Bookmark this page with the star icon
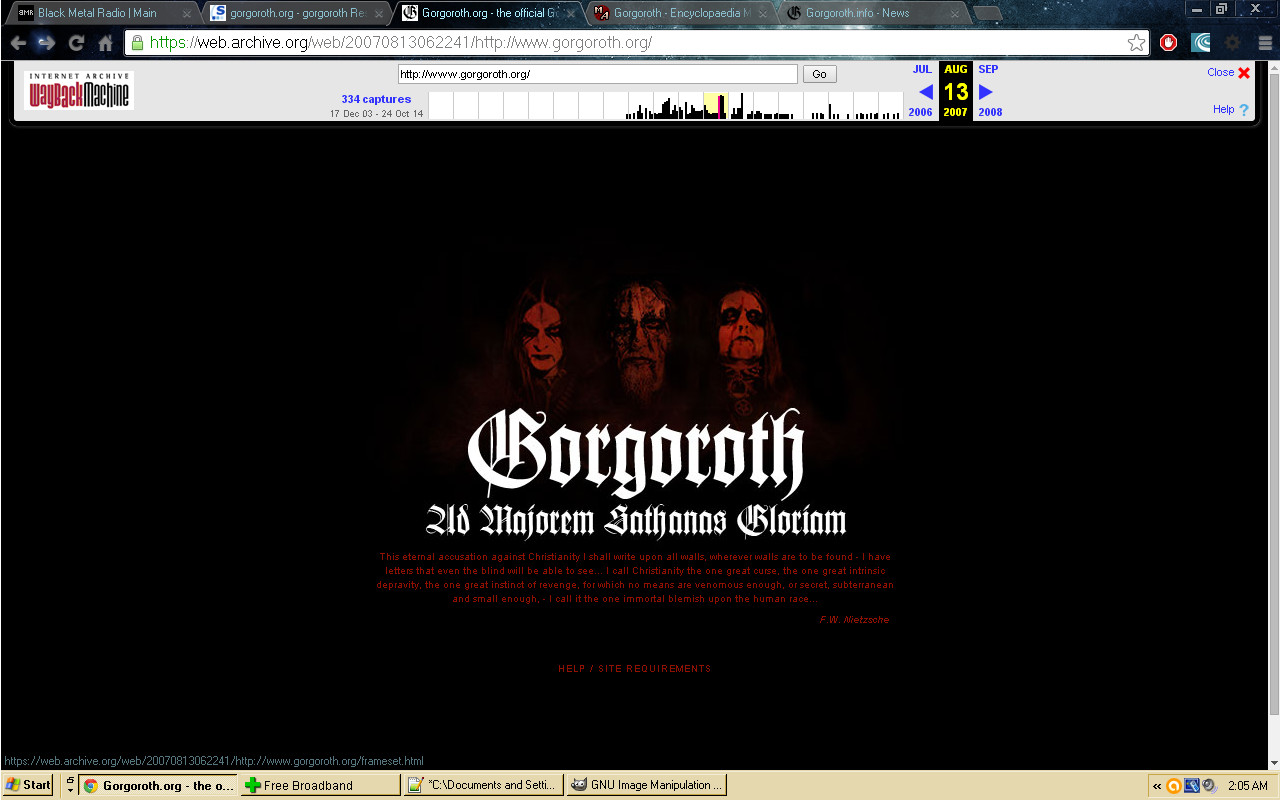 point(1136,43)
